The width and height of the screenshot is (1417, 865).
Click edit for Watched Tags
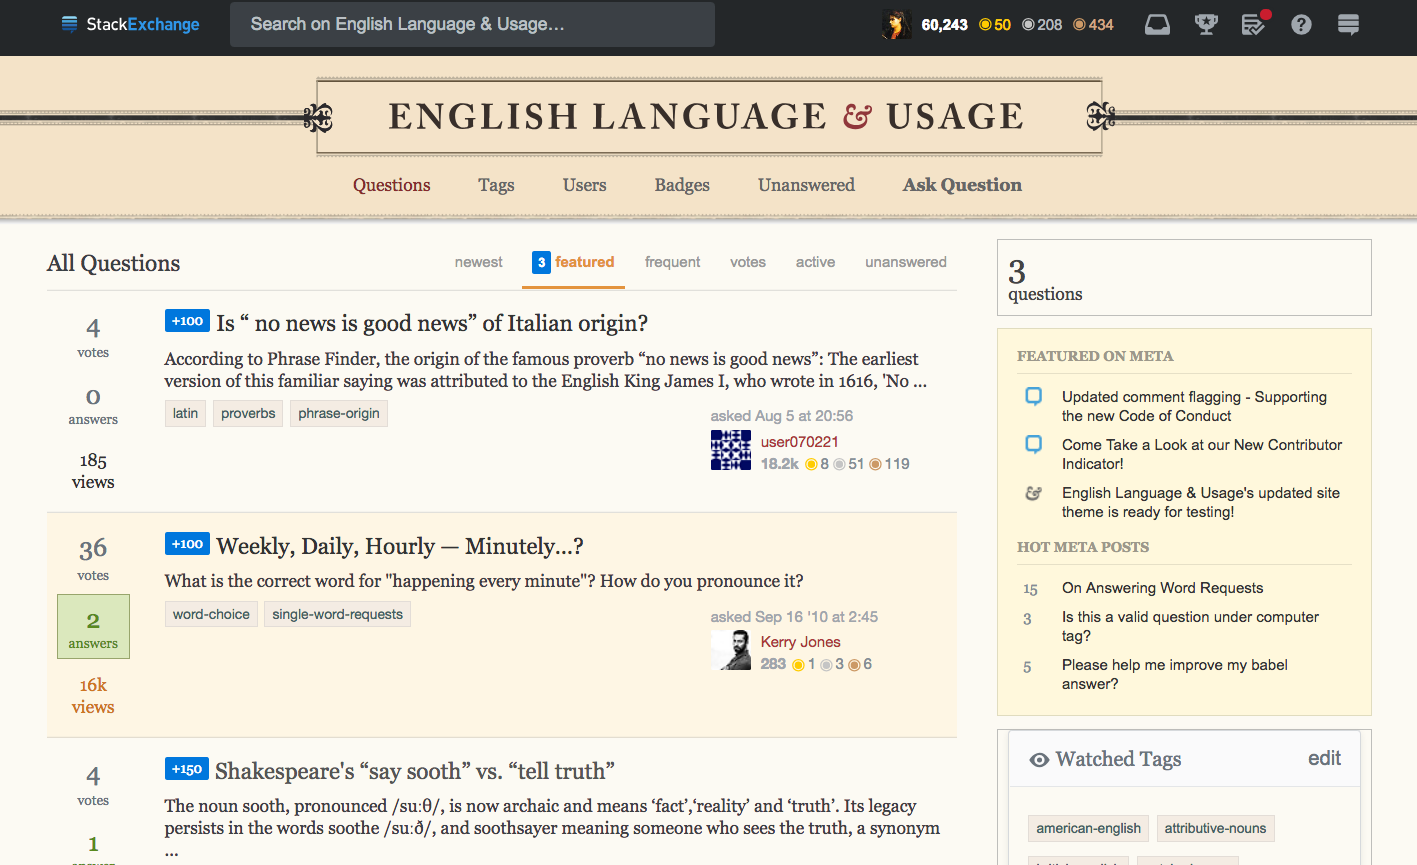1324,758
